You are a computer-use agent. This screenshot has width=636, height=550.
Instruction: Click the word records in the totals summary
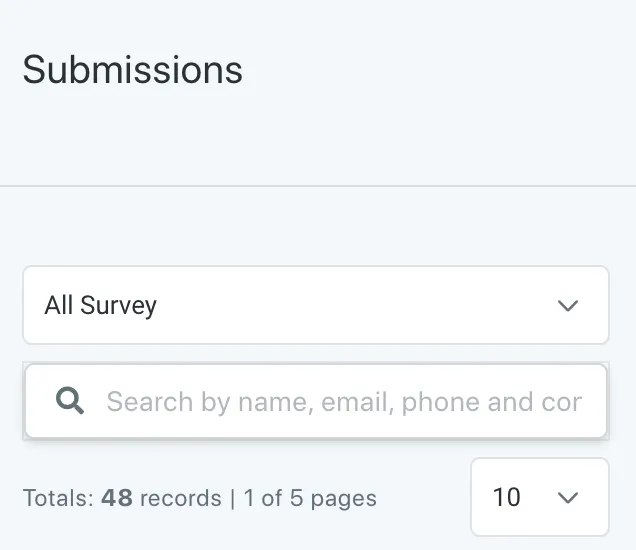pos(180,498)
